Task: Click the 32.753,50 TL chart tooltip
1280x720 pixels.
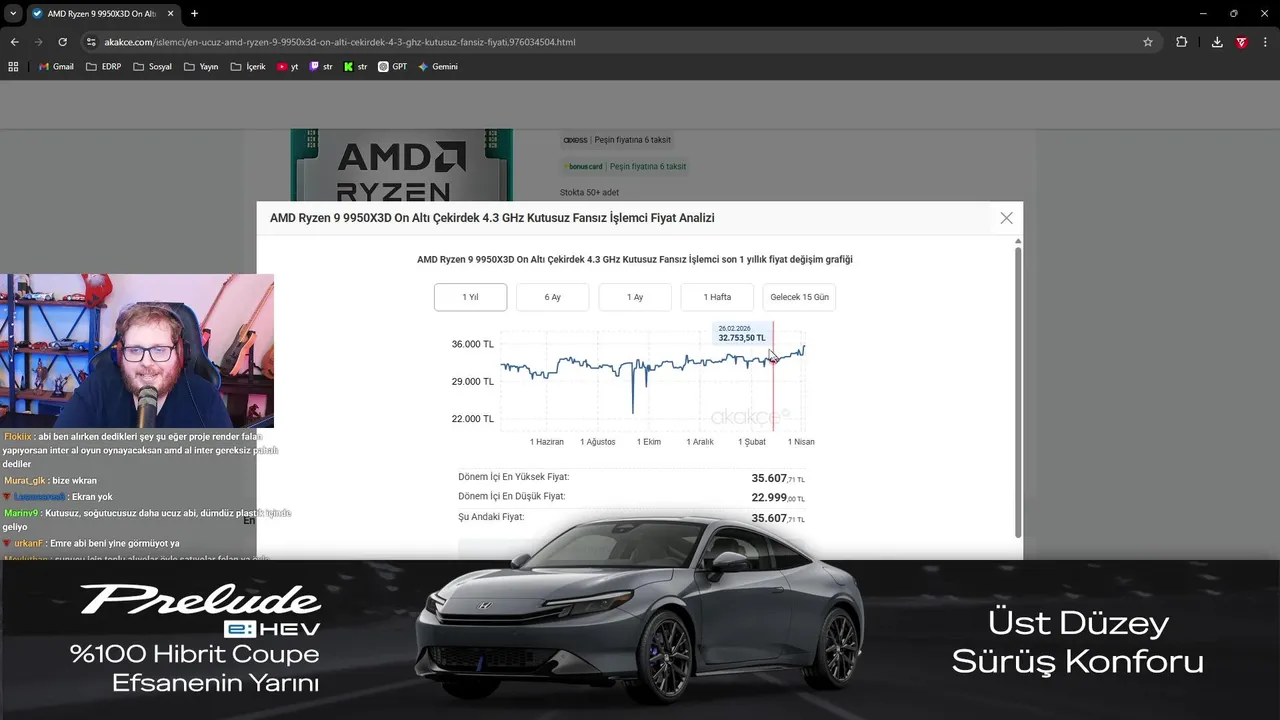Action: (742, 333)
